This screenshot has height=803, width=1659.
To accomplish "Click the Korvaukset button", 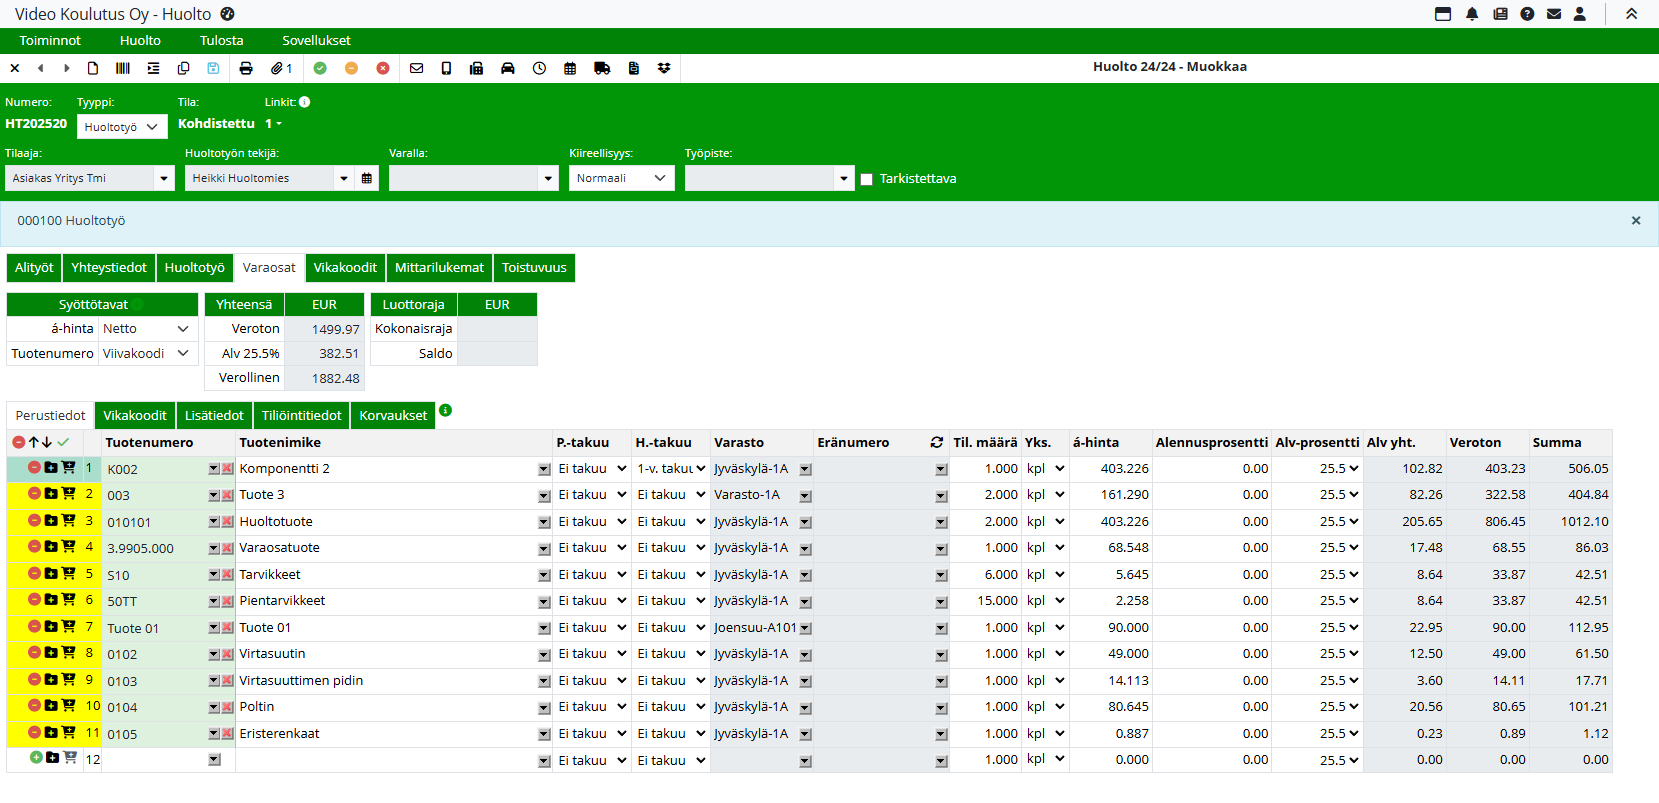I will coord(393,415).
